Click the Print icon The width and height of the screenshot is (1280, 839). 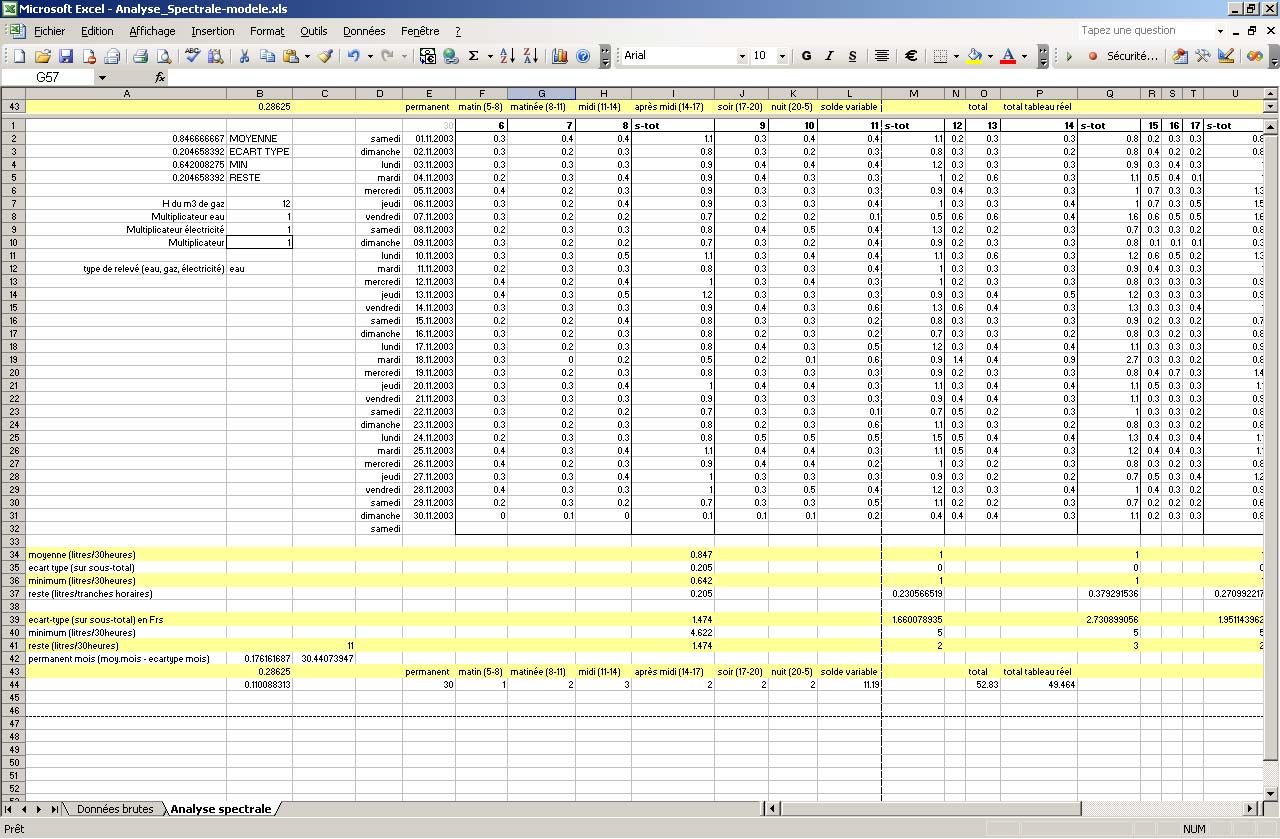click(112, 57)
